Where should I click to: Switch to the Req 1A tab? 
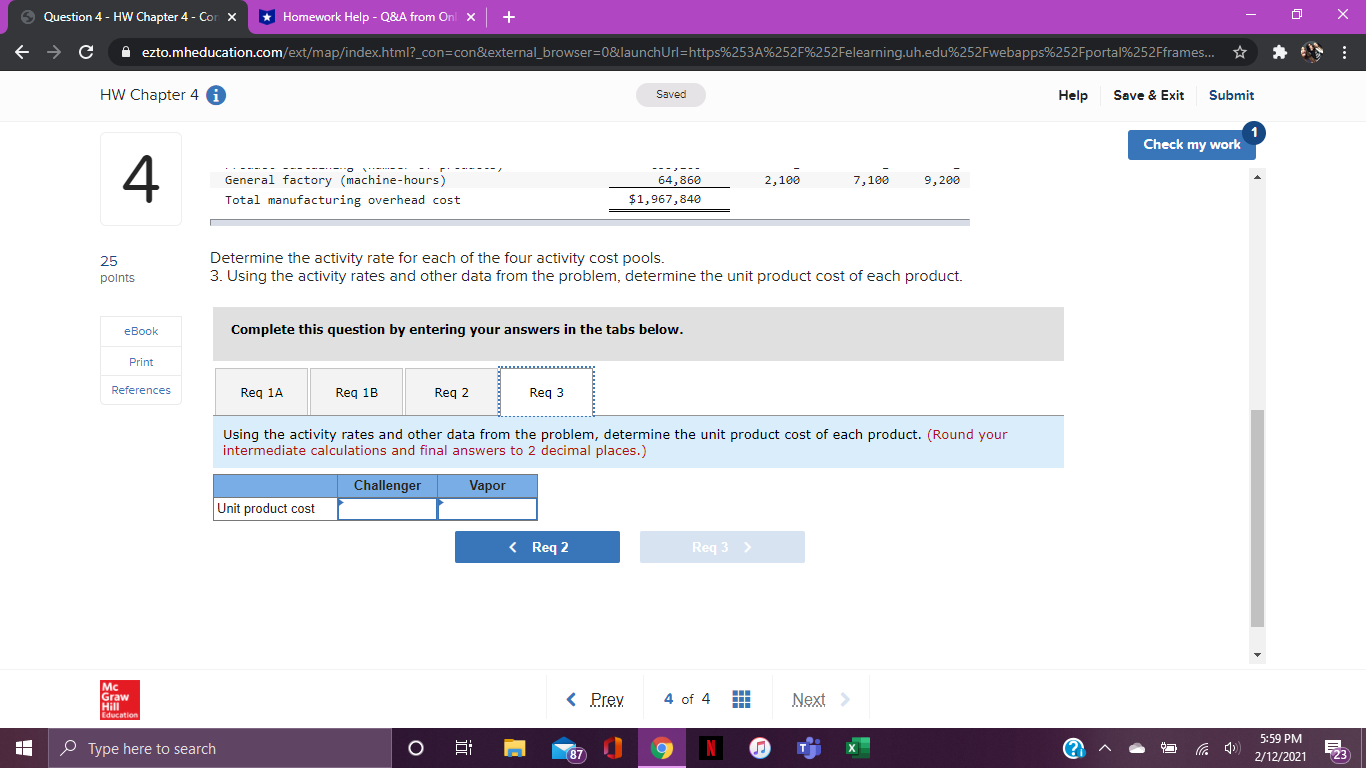[x=260, y=391]
